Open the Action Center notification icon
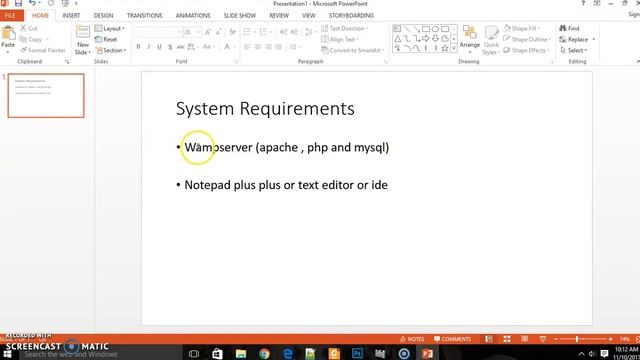640x360 pixels. 604,353
